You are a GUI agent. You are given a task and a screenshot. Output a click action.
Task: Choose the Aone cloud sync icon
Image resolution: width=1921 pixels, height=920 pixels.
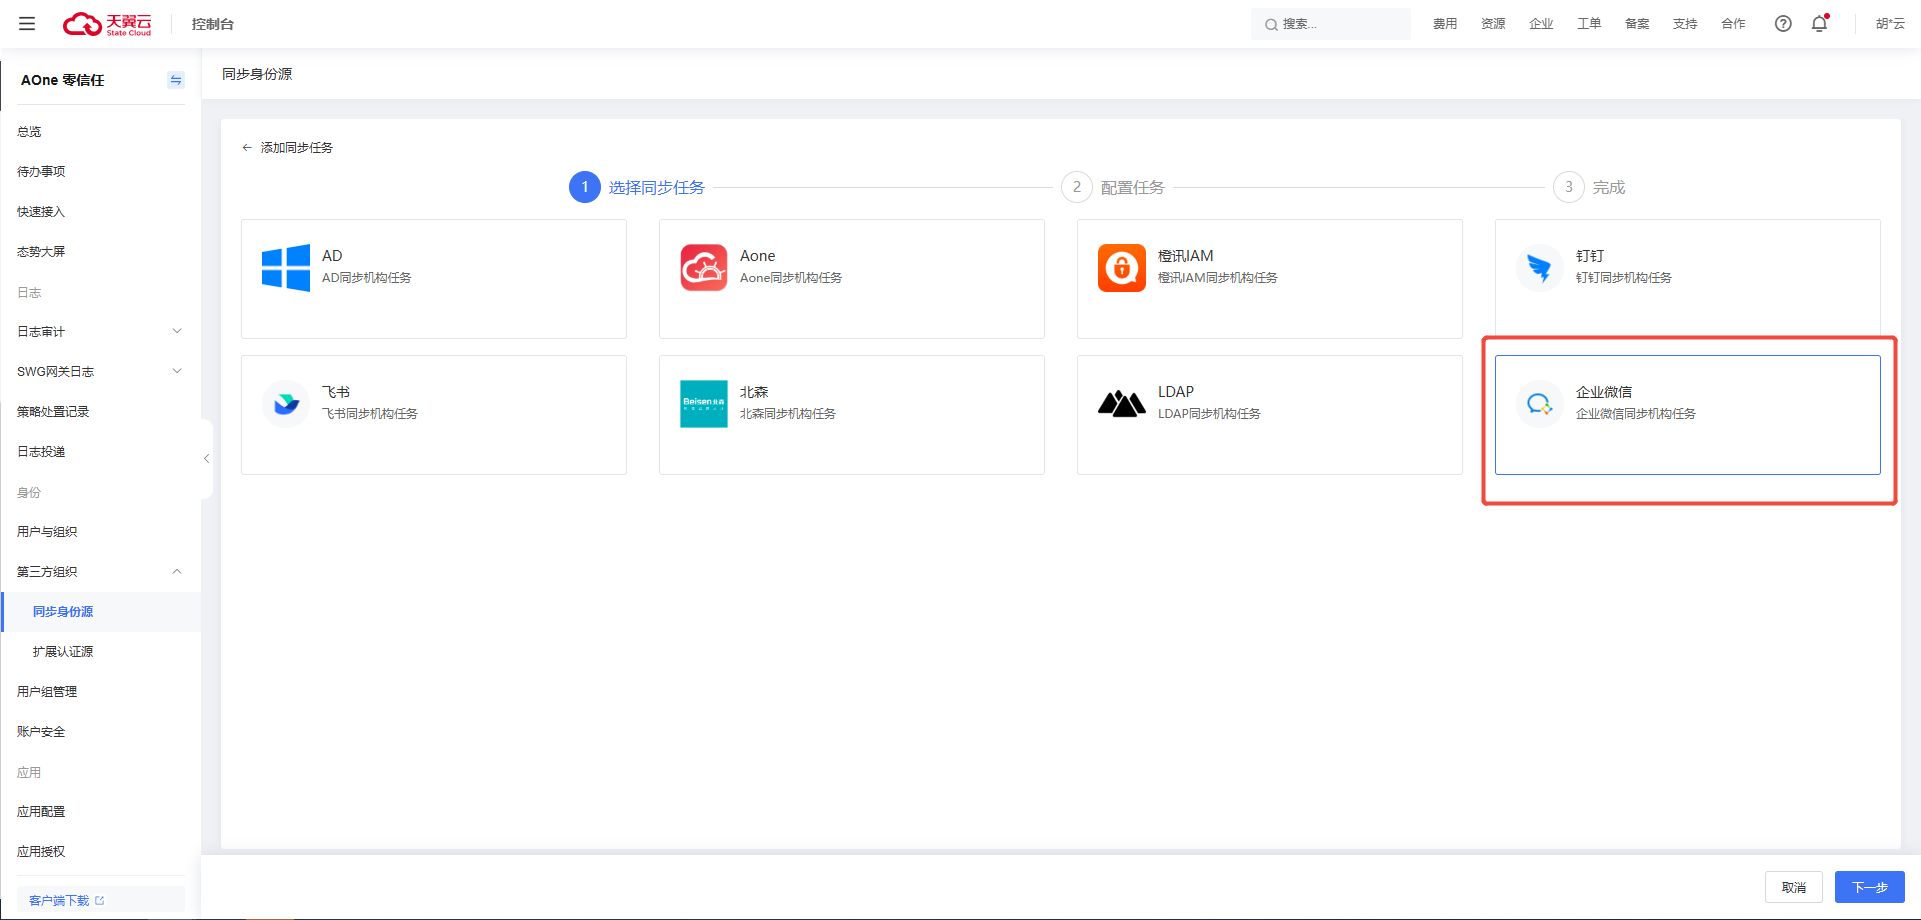point(703,268)
